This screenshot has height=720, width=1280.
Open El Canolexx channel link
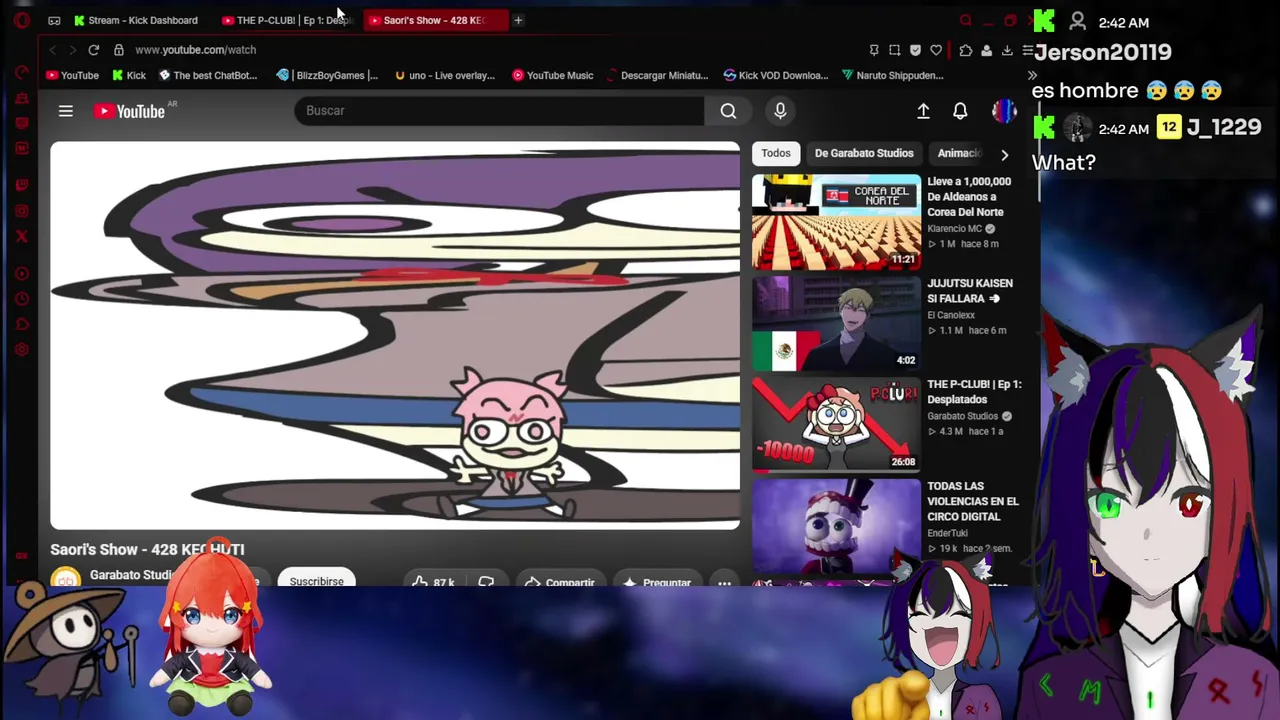click(x=952, y=315)
